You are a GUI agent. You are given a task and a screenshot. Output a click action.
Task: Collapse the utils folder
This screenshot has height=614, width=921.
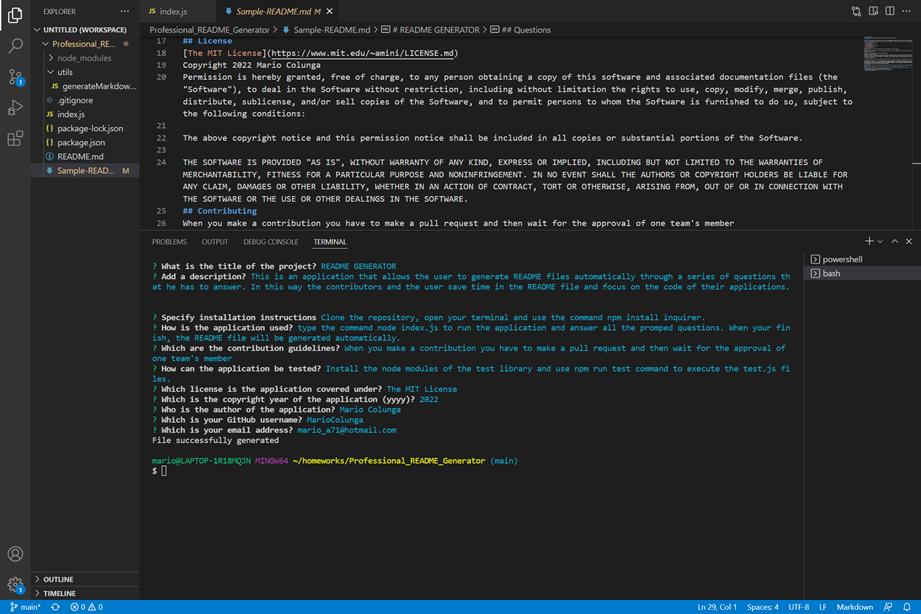point(62,72)
